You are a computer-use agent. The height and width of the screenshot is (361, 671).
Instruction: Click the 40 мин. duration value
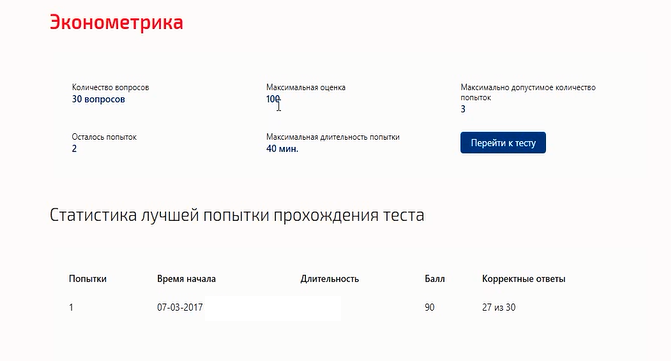[282, 149]
